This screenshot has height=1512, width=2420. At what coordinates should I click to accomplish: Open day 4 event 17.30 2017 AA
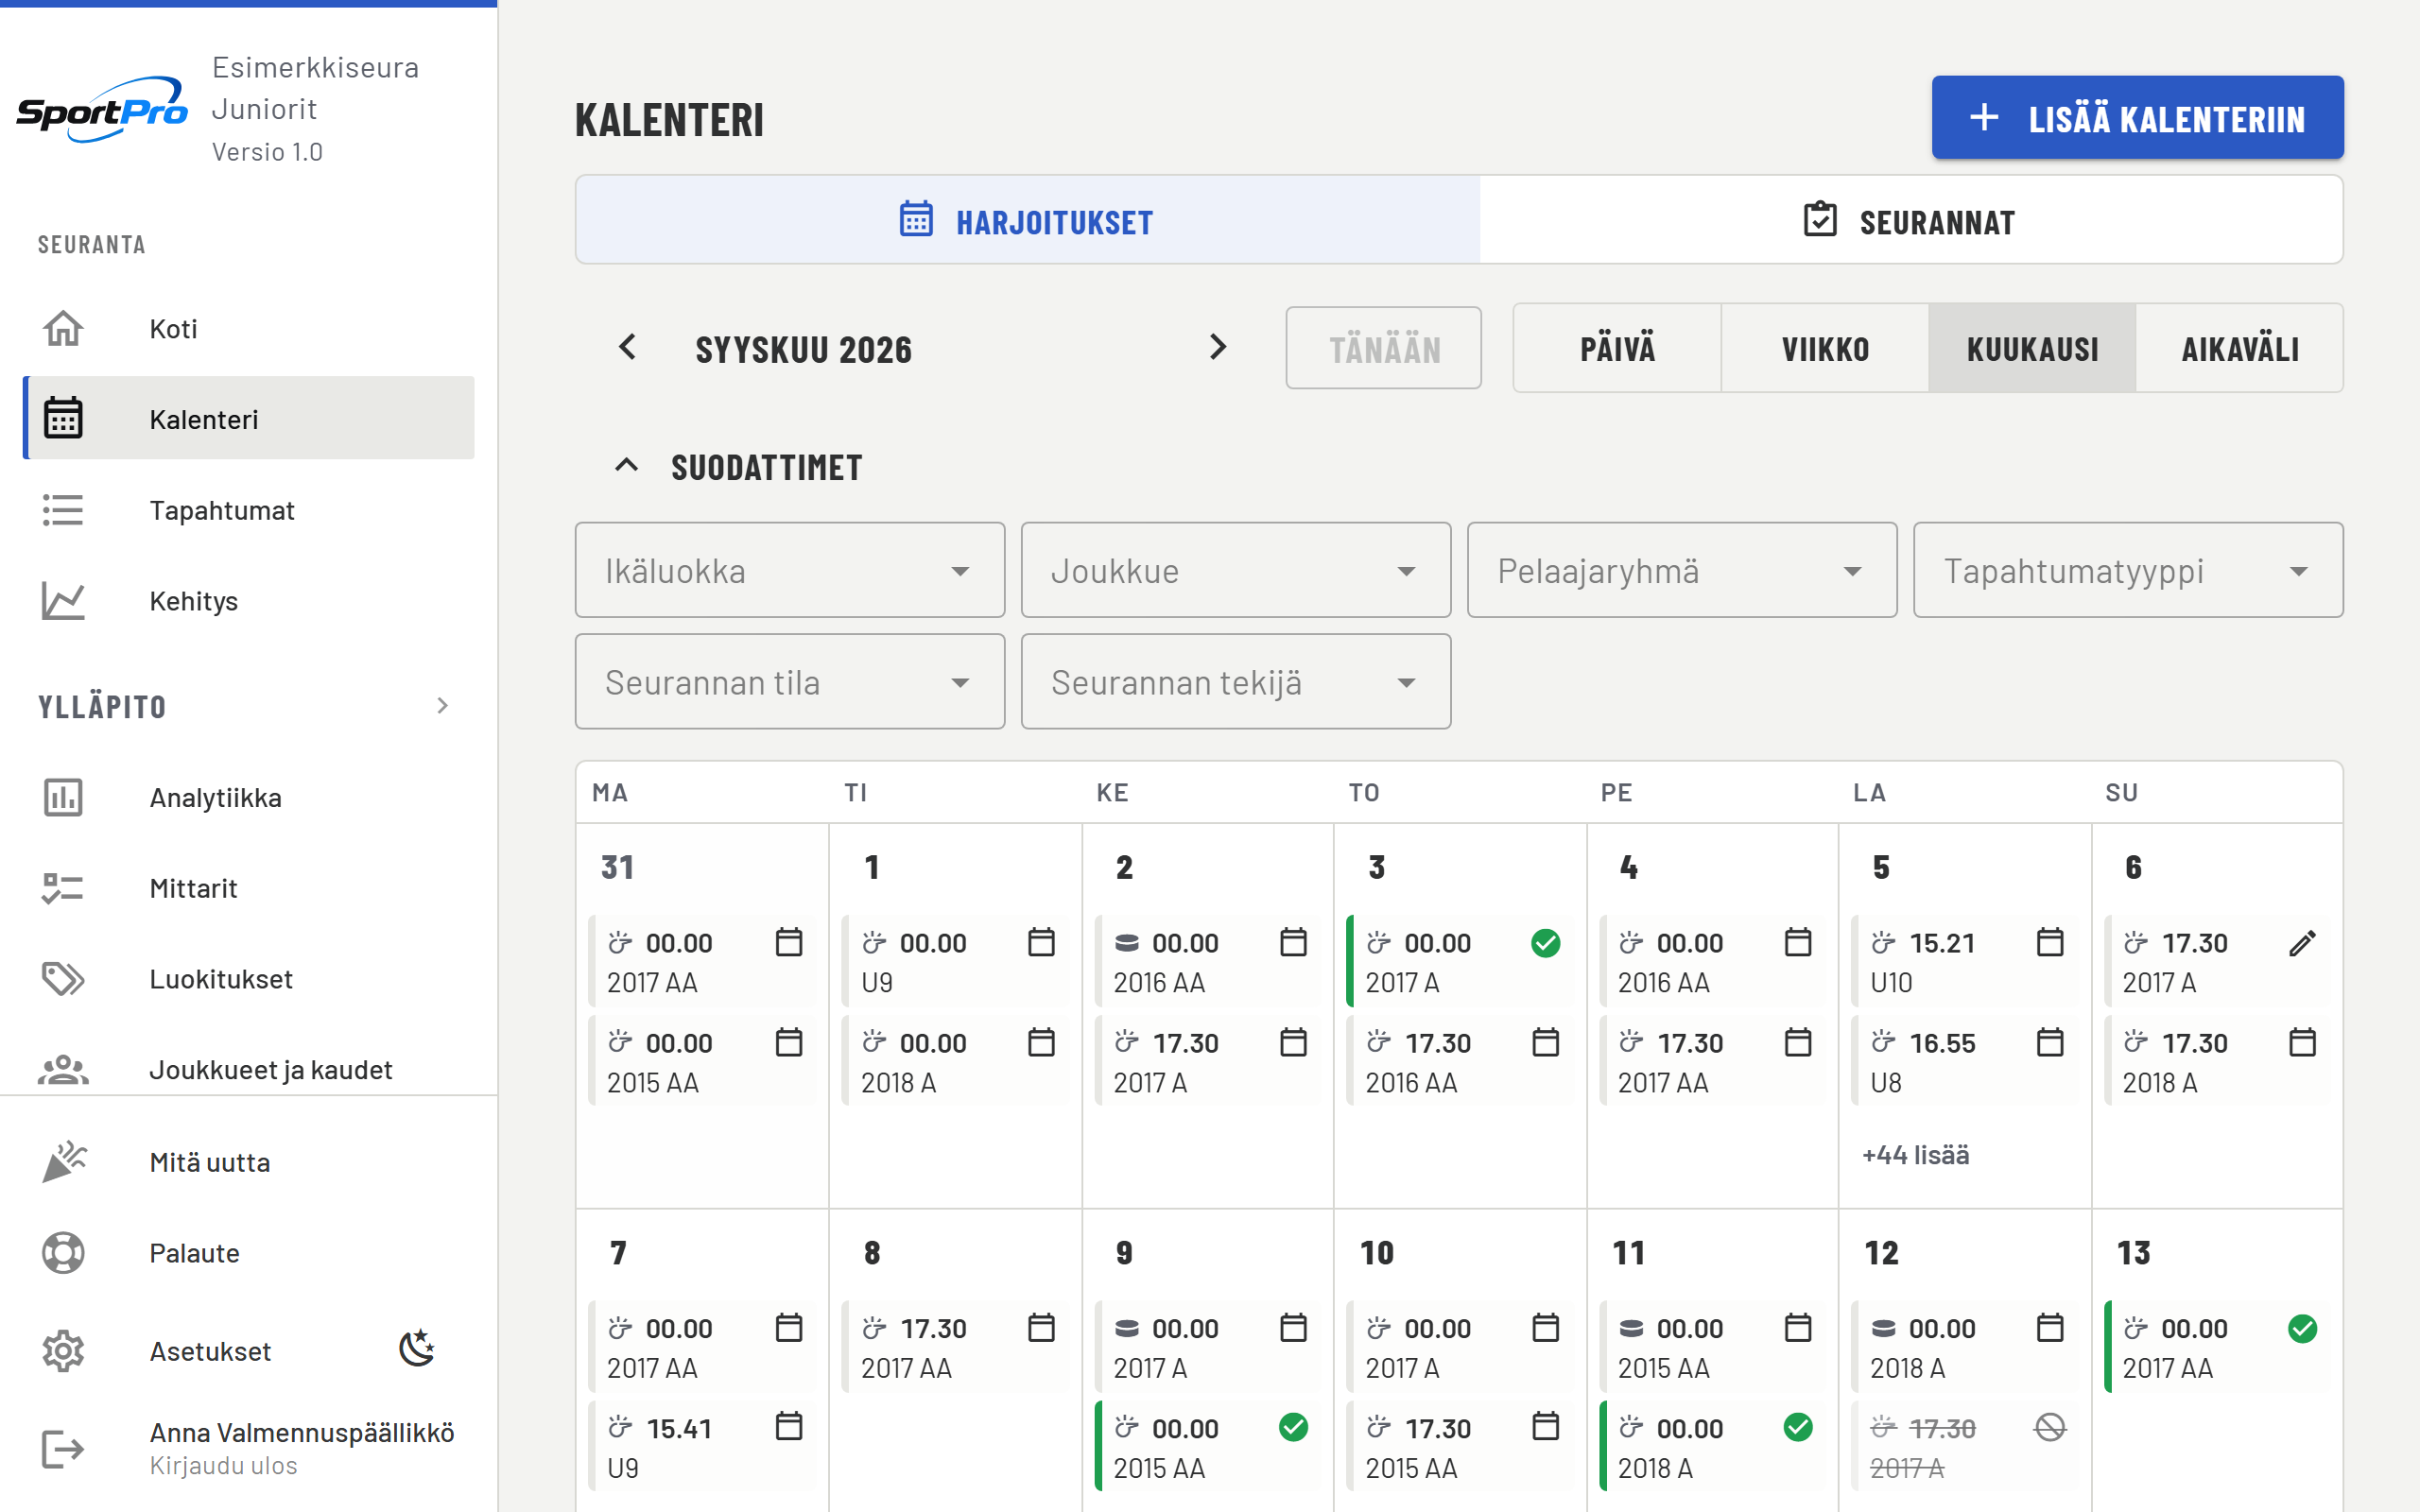click(1712, 1061)
